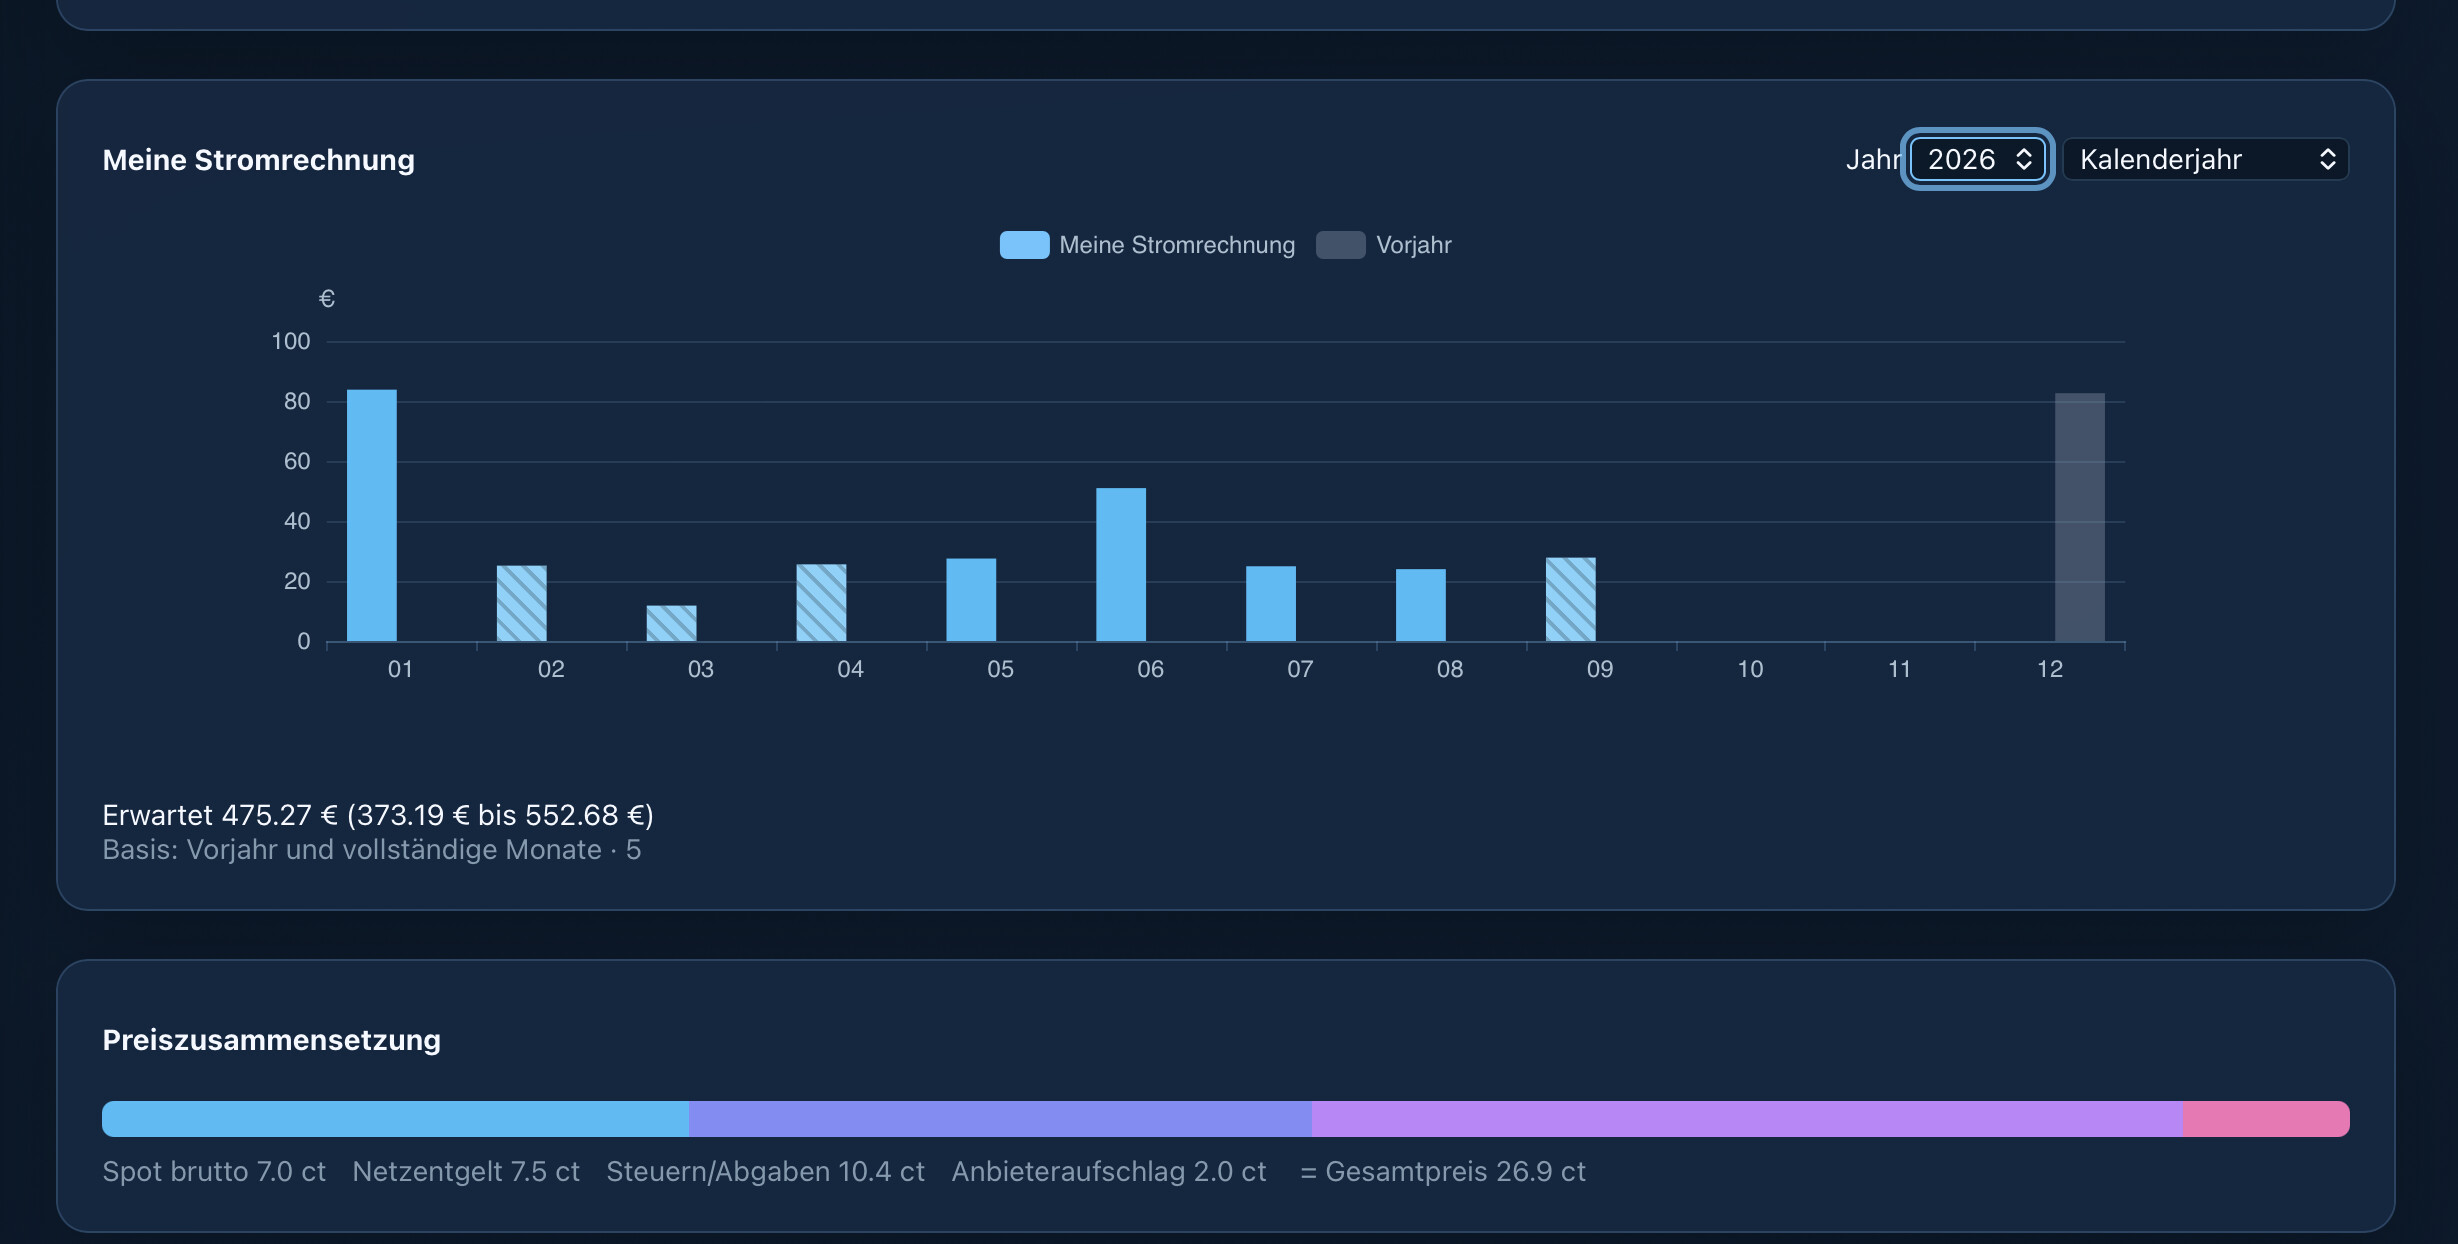Click the blue Spot brutto bar segment
The height and width of the screenshot is (1244, 2458).
(395, 1119)
